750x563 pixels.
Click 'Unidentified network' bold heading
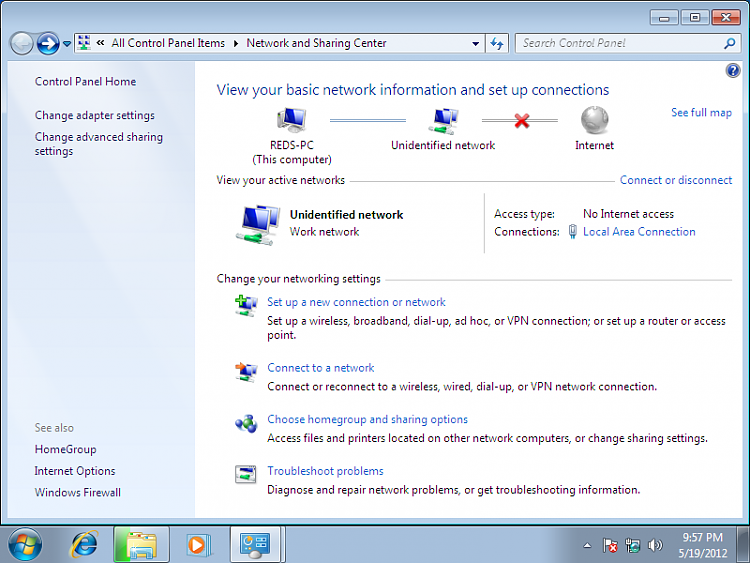(x=346, y=215)
